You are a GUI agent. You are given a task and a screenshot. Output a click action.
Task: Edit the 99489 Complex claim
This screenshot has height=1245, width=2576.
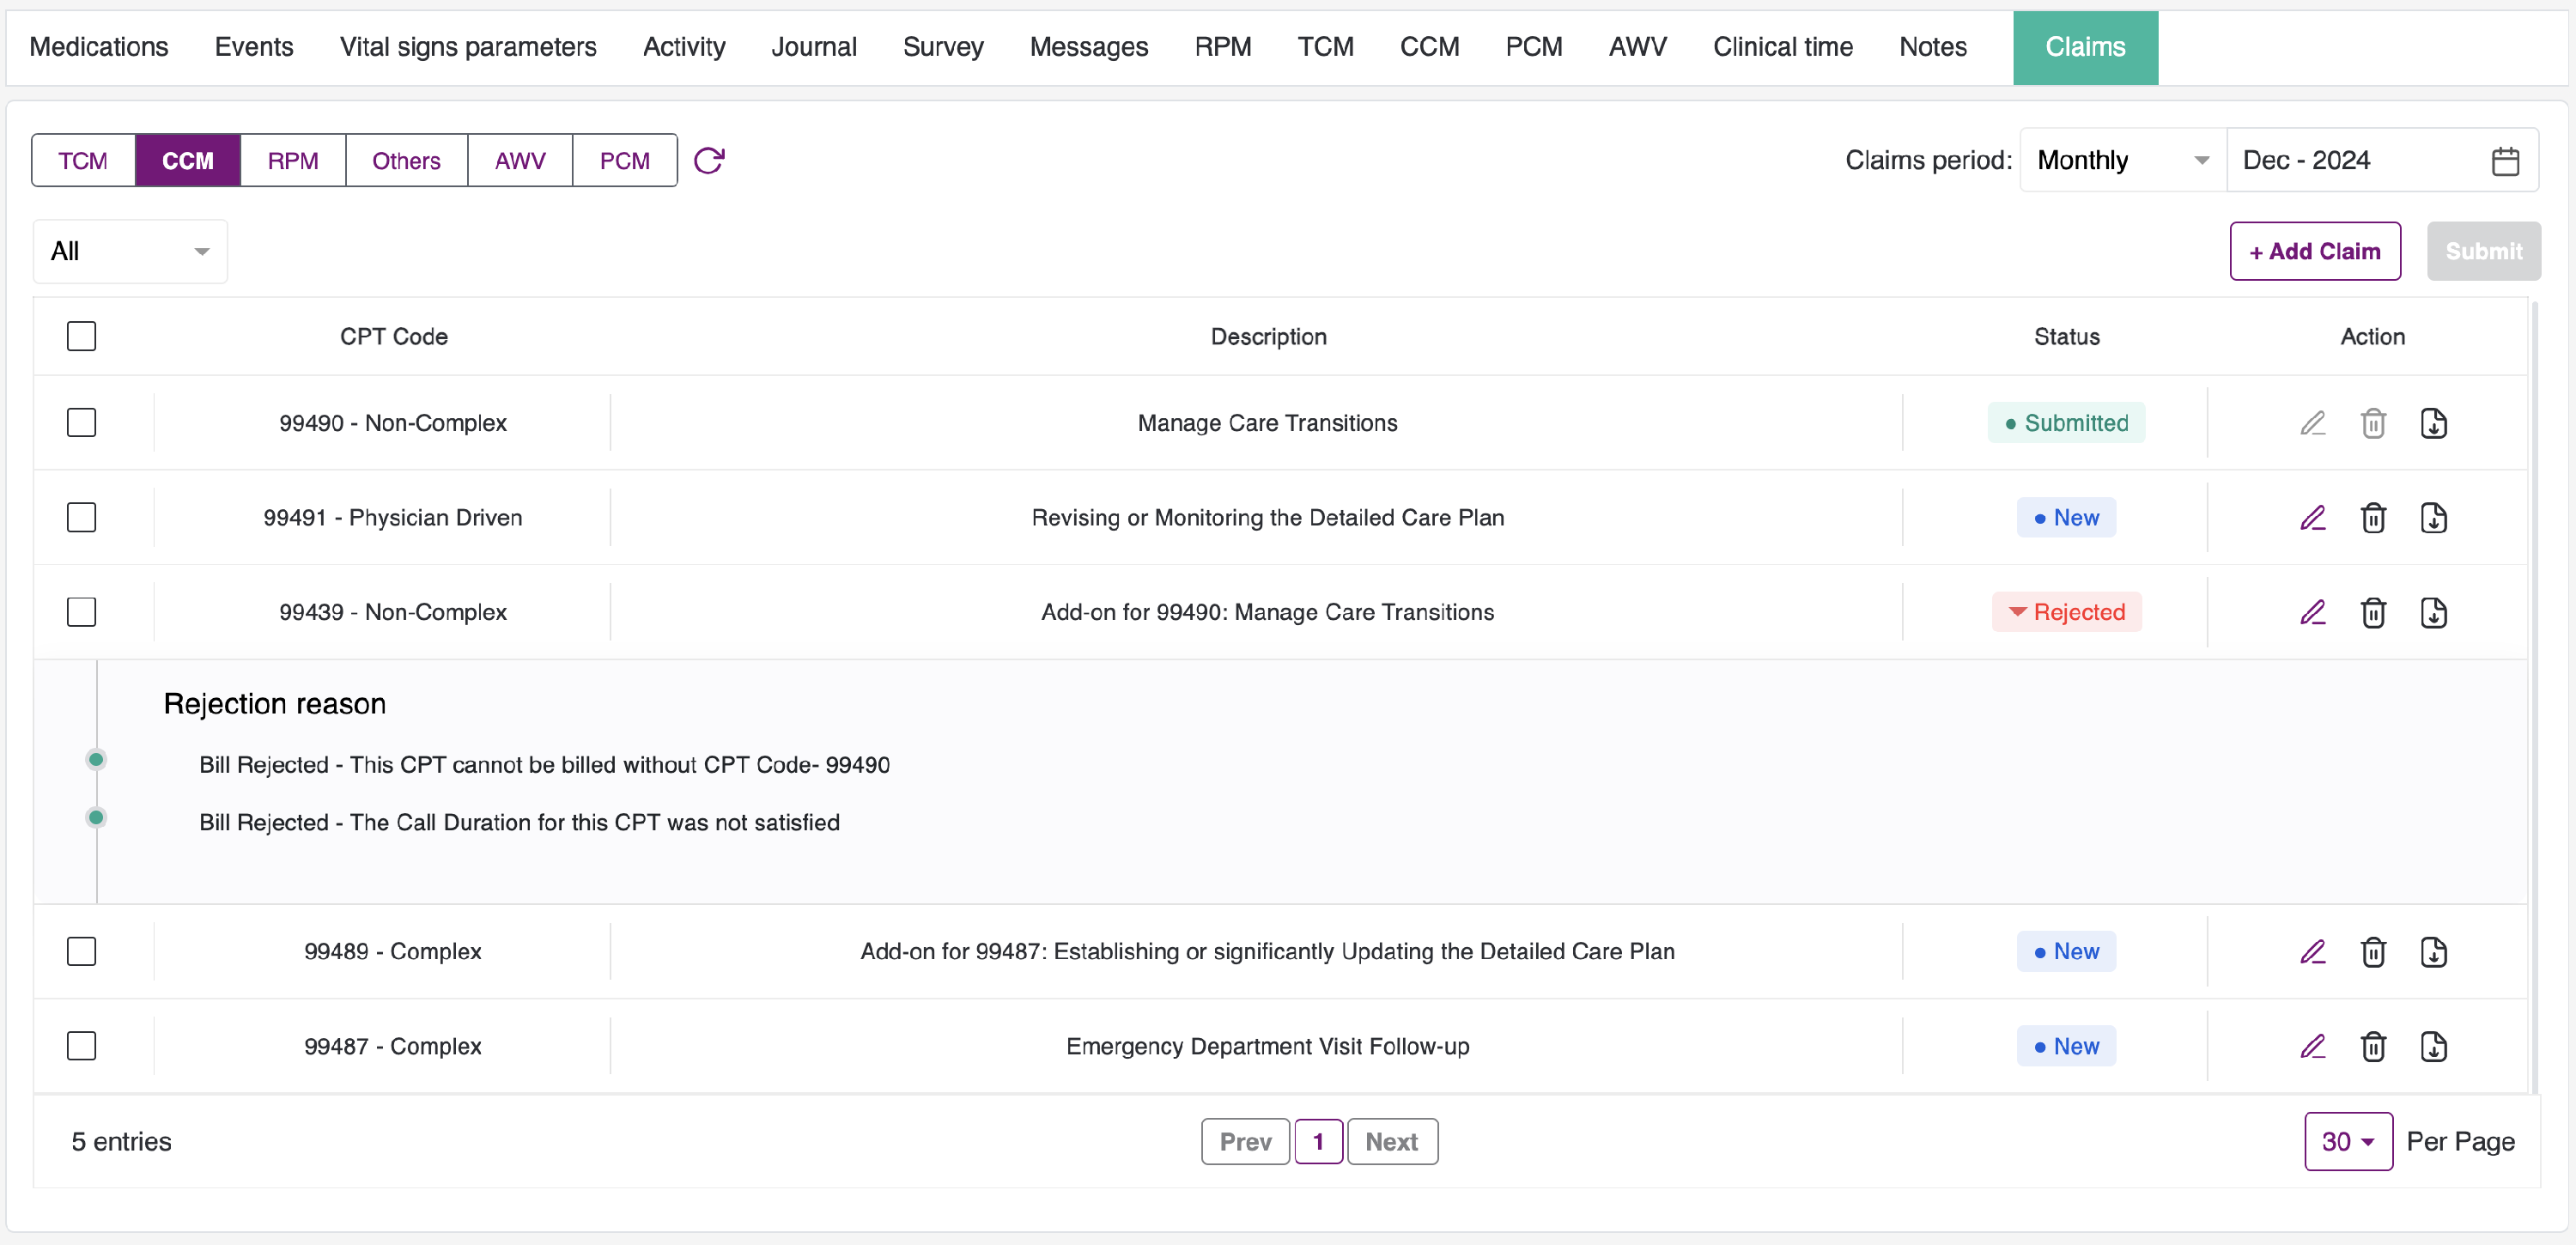pyautogui.click(x=2312, y=951)
